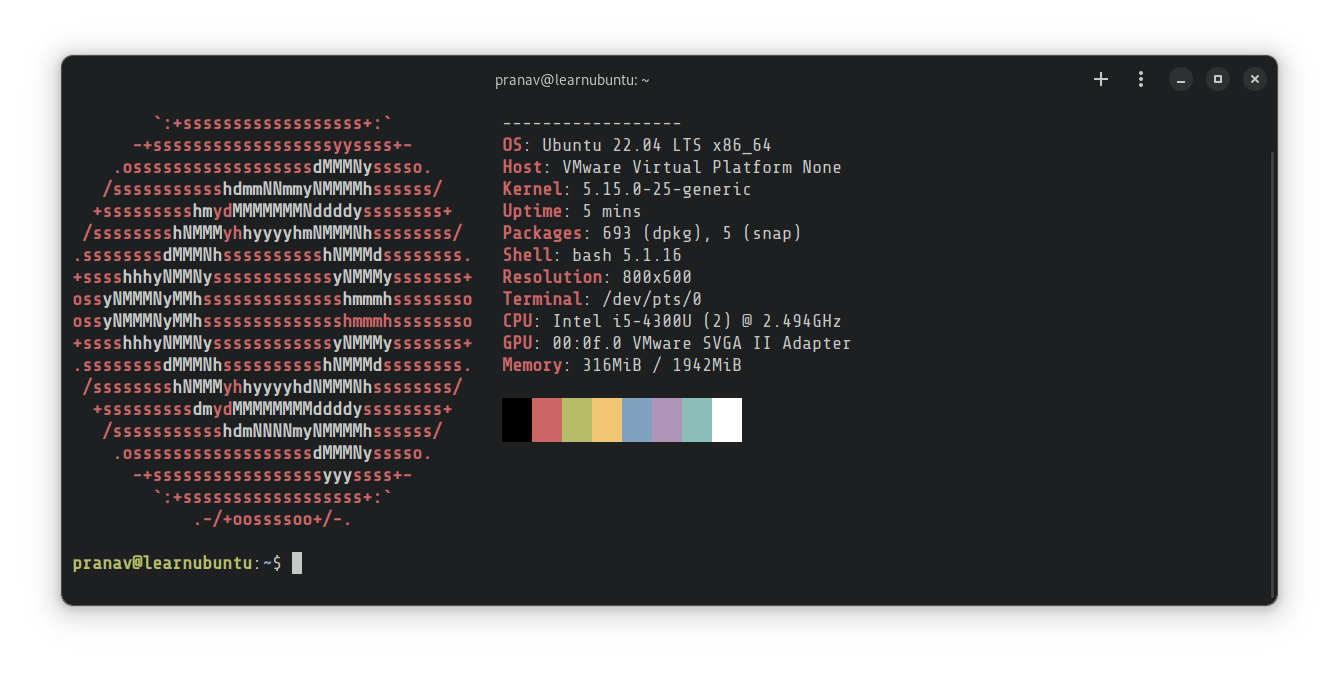
Task: Click the OS line showing Ubuntu 22.04
Action: coord(636,145)
